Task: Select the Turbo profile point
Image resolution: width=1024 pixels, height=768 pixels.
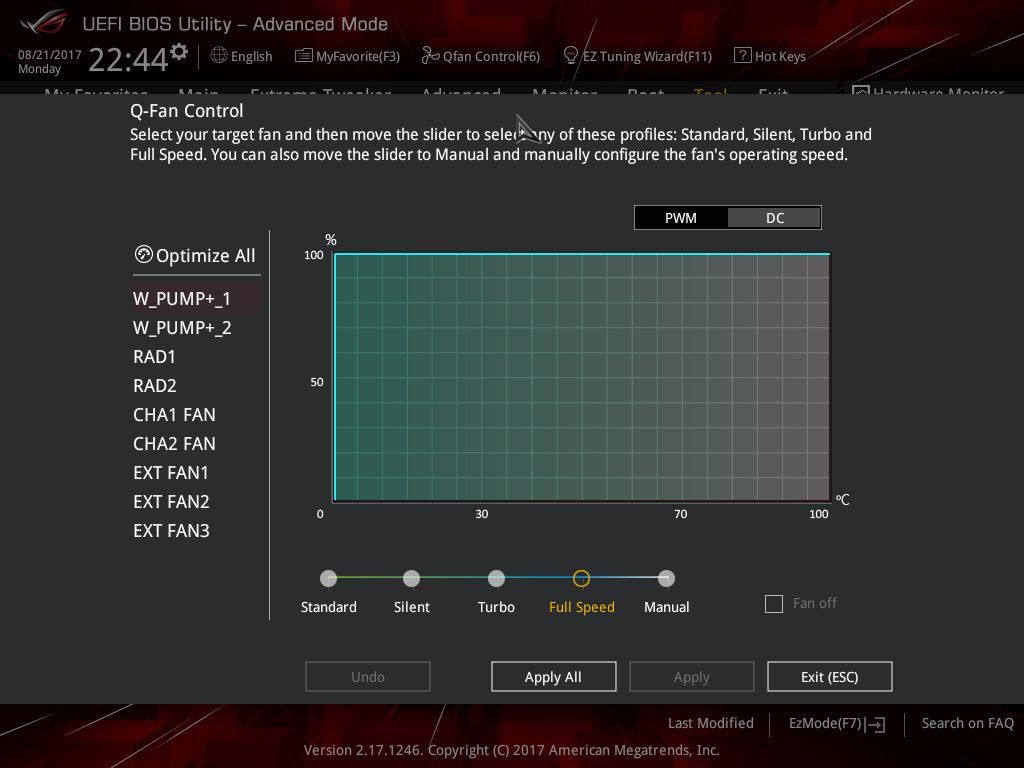Action: coord(496,578)
